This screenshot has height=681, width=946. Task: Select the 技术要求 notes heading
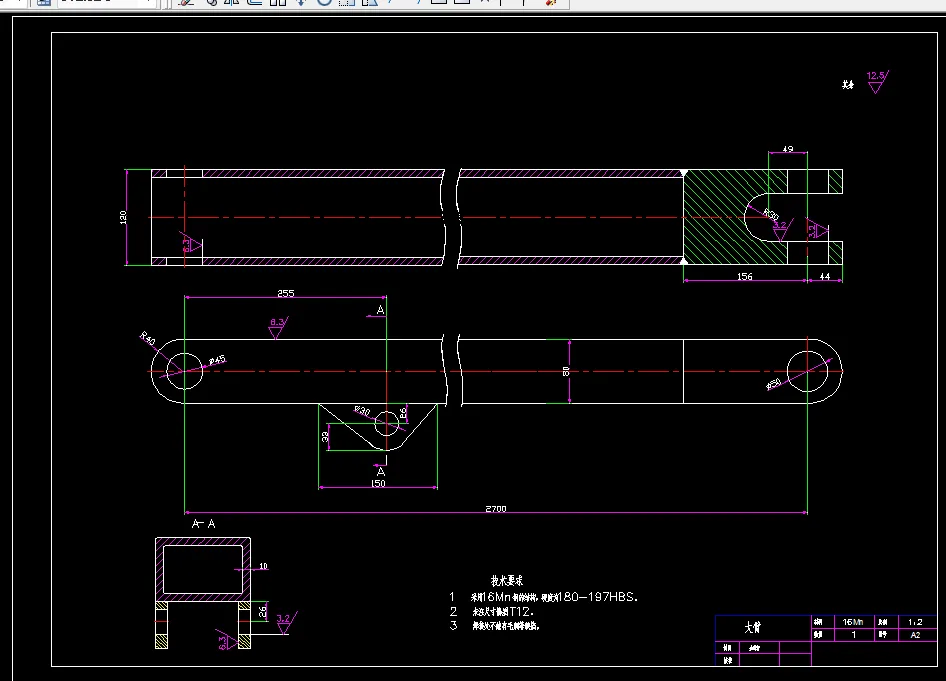tap(507, 581)
